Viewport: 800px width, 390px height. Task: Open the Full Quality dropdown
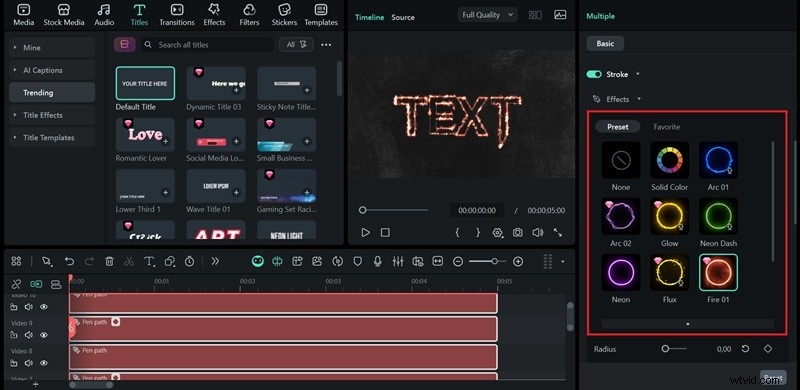click(487, 15)
